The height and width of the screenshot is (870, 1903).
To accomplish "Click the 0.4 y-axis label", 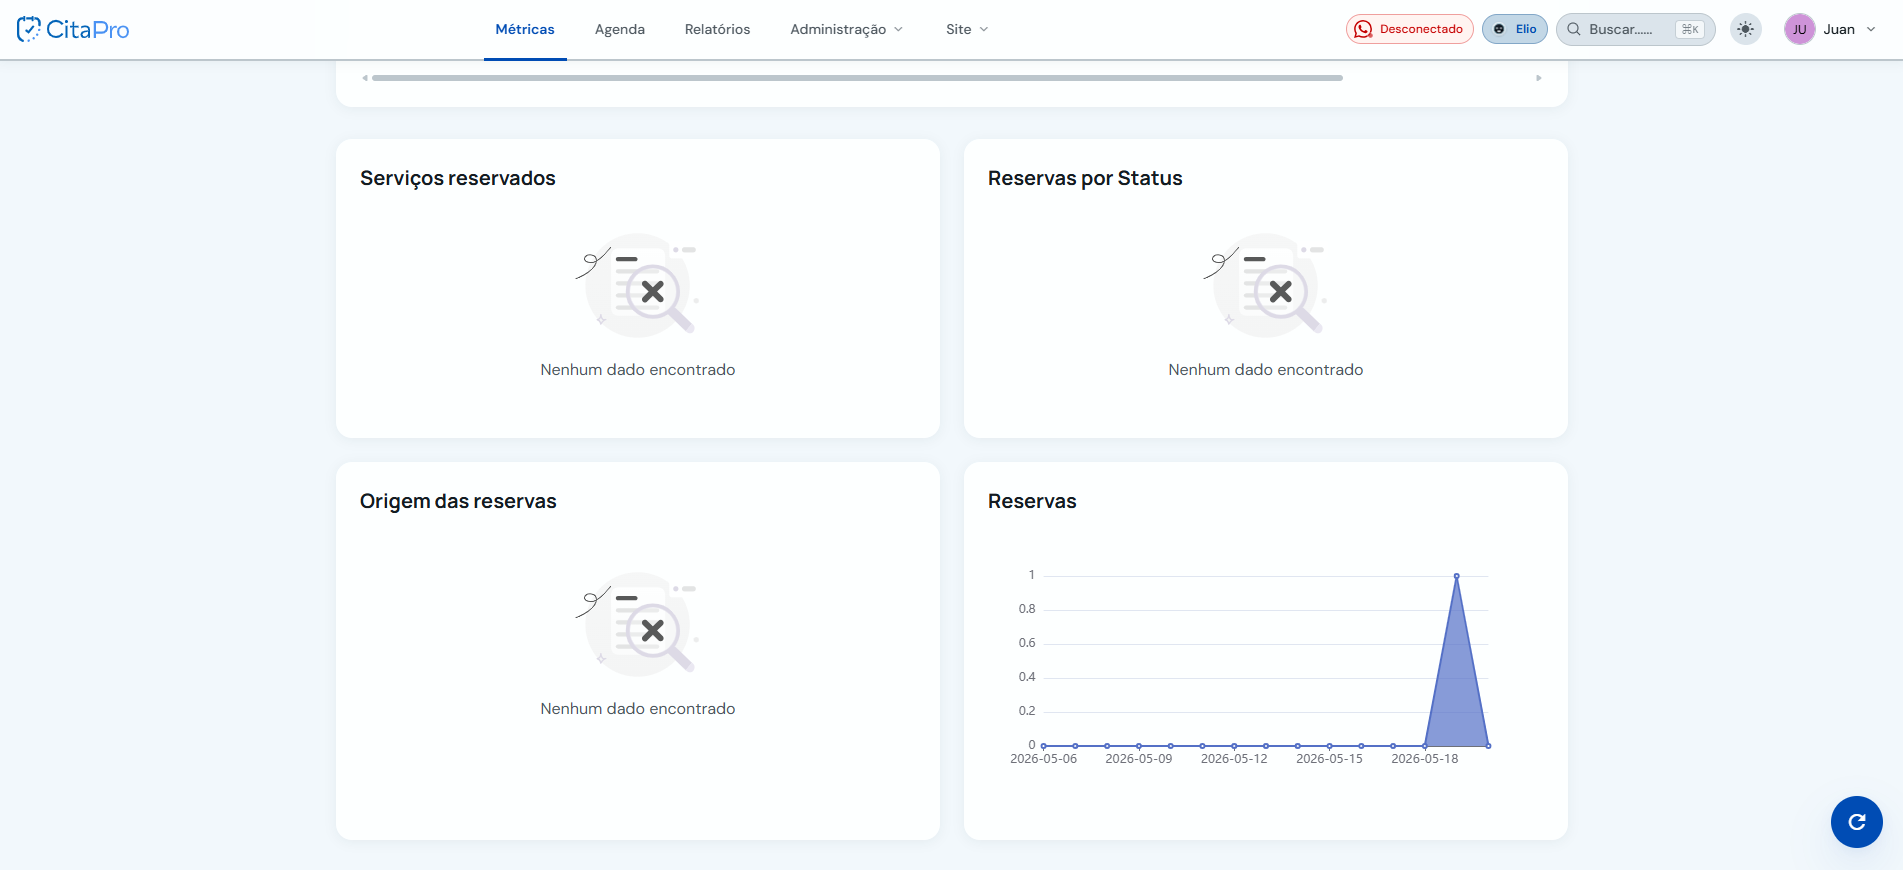I will 1027,677.
